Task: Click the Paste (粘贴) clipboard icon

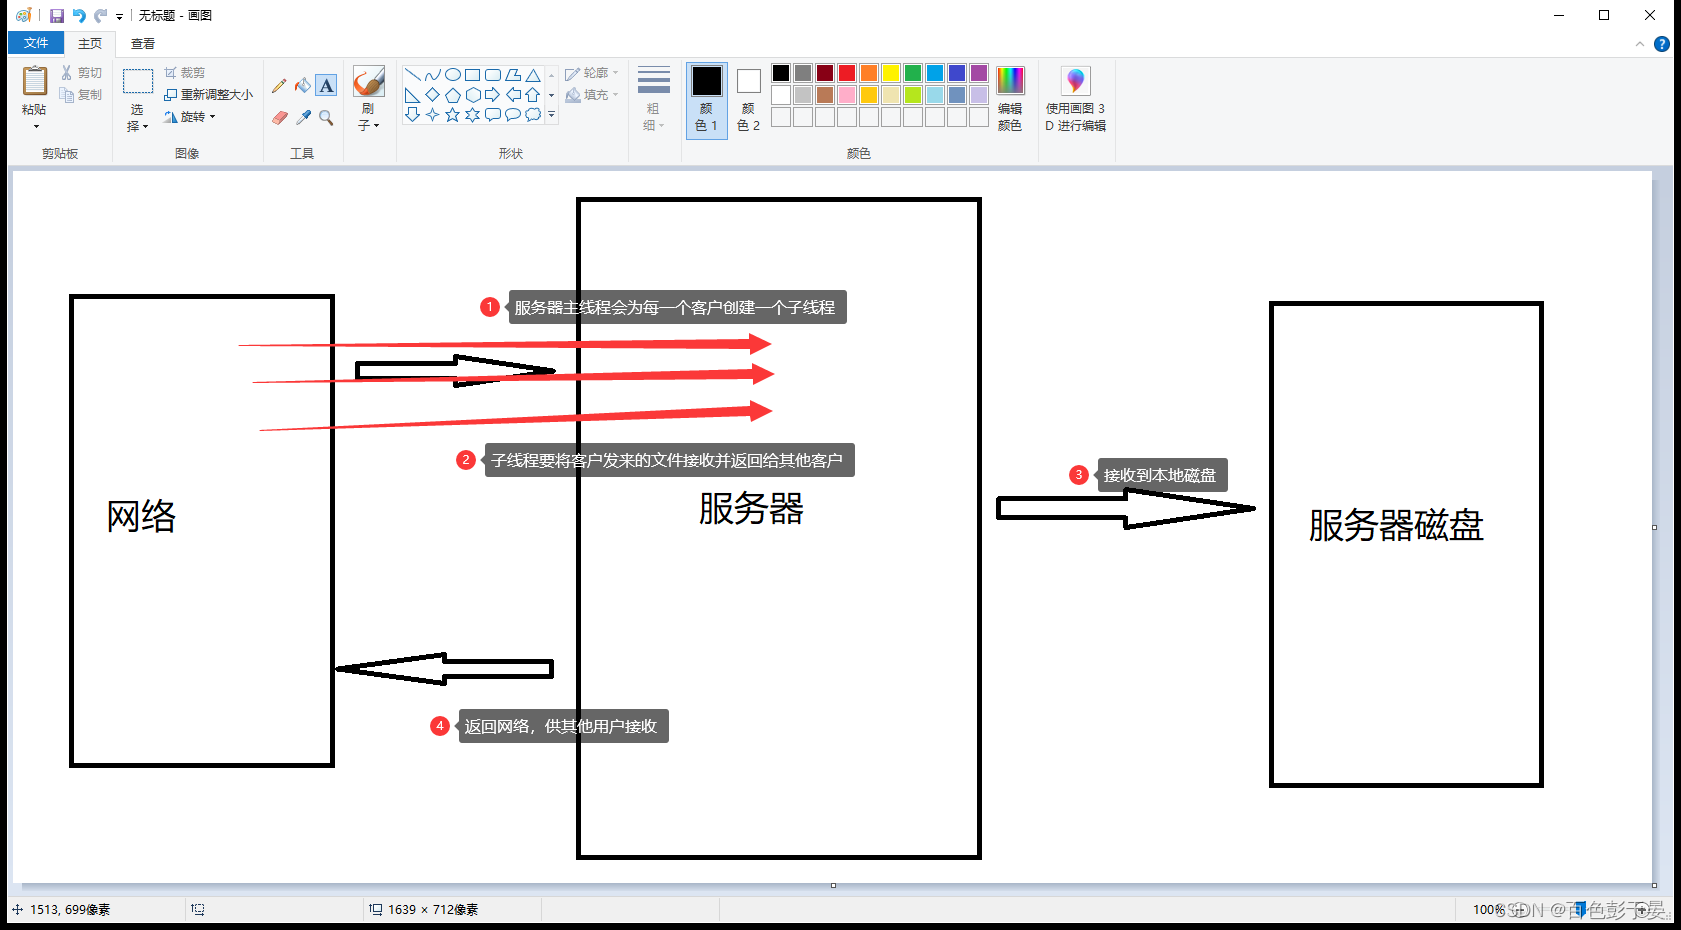Action: (35, 81)
